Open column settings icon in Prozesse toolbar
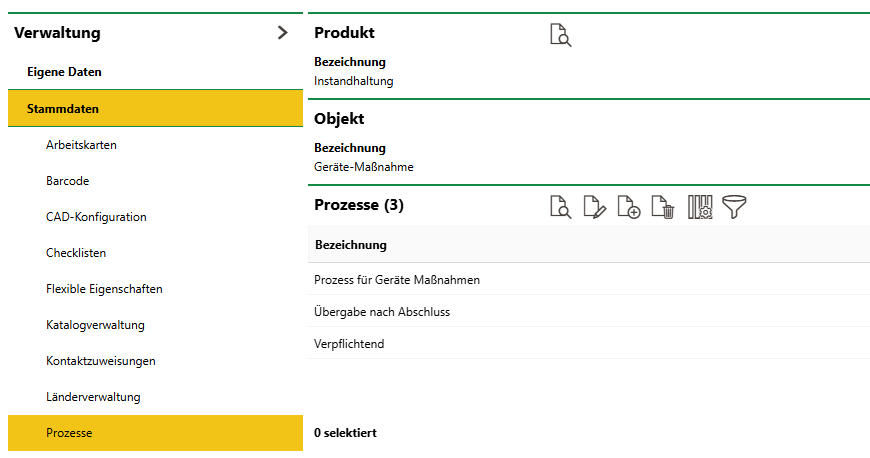The height and width of the screenshot is (458, 870). [x=700, y=208]
